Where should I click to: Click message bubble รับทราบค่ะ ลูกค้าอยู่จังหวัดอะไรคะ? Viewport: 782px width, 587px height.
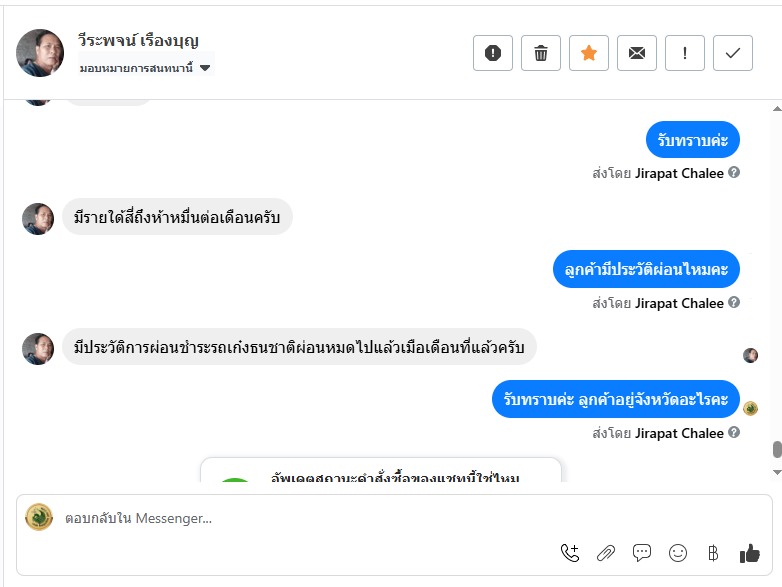[x=616, y=398]
